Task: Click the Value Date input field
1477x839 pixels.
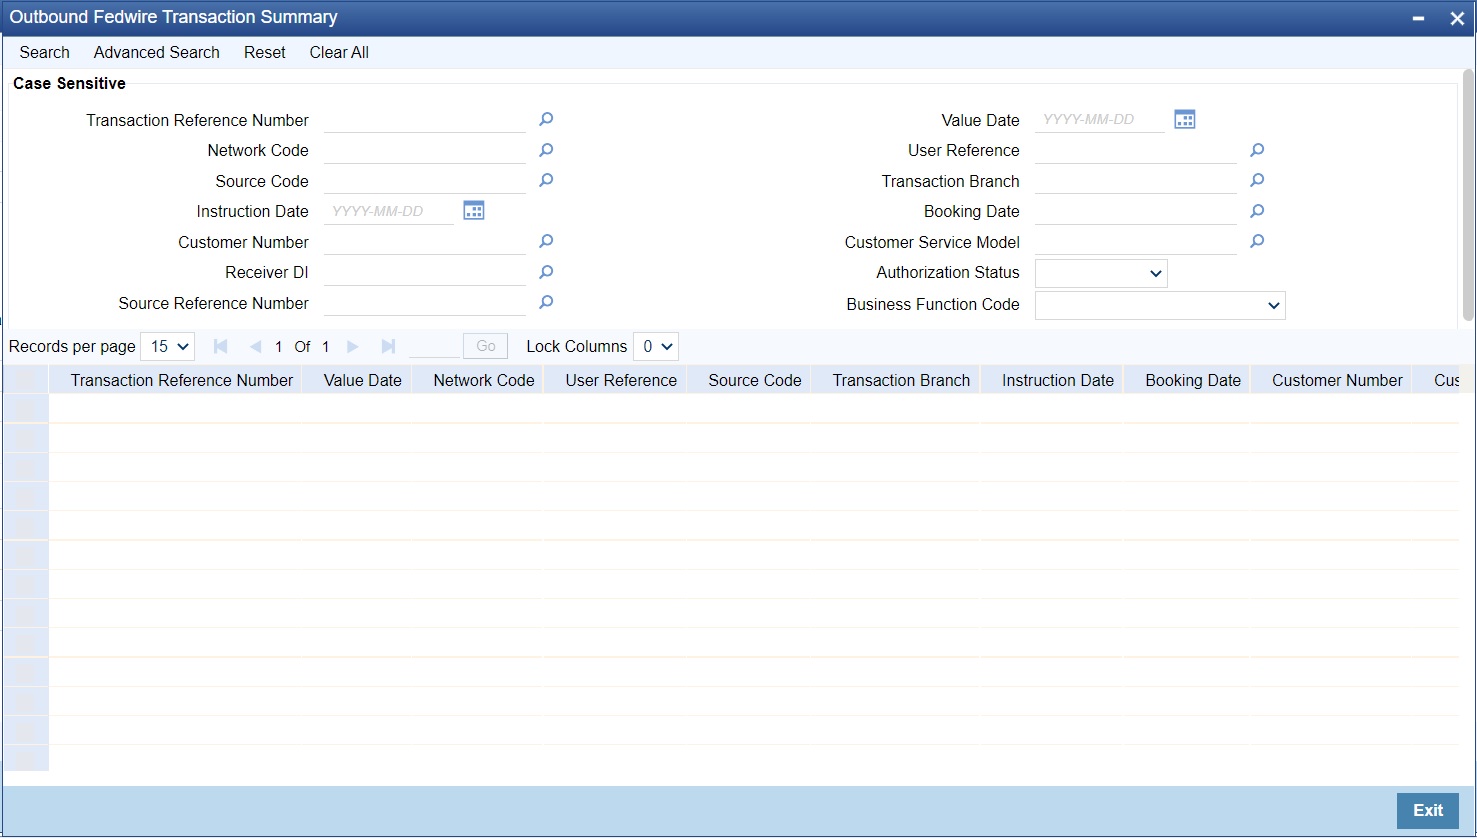Action: point(1100,120)
